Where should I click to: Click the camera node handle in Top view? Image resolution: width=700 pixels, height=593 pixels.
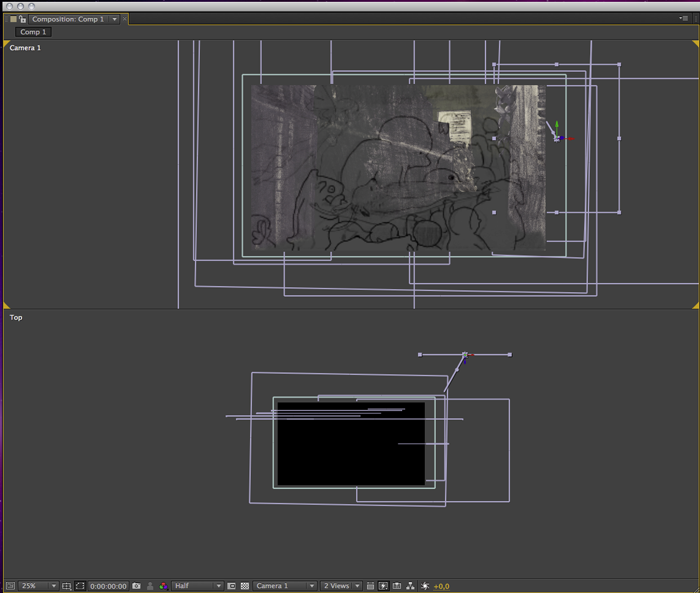[x=465, y=355]
